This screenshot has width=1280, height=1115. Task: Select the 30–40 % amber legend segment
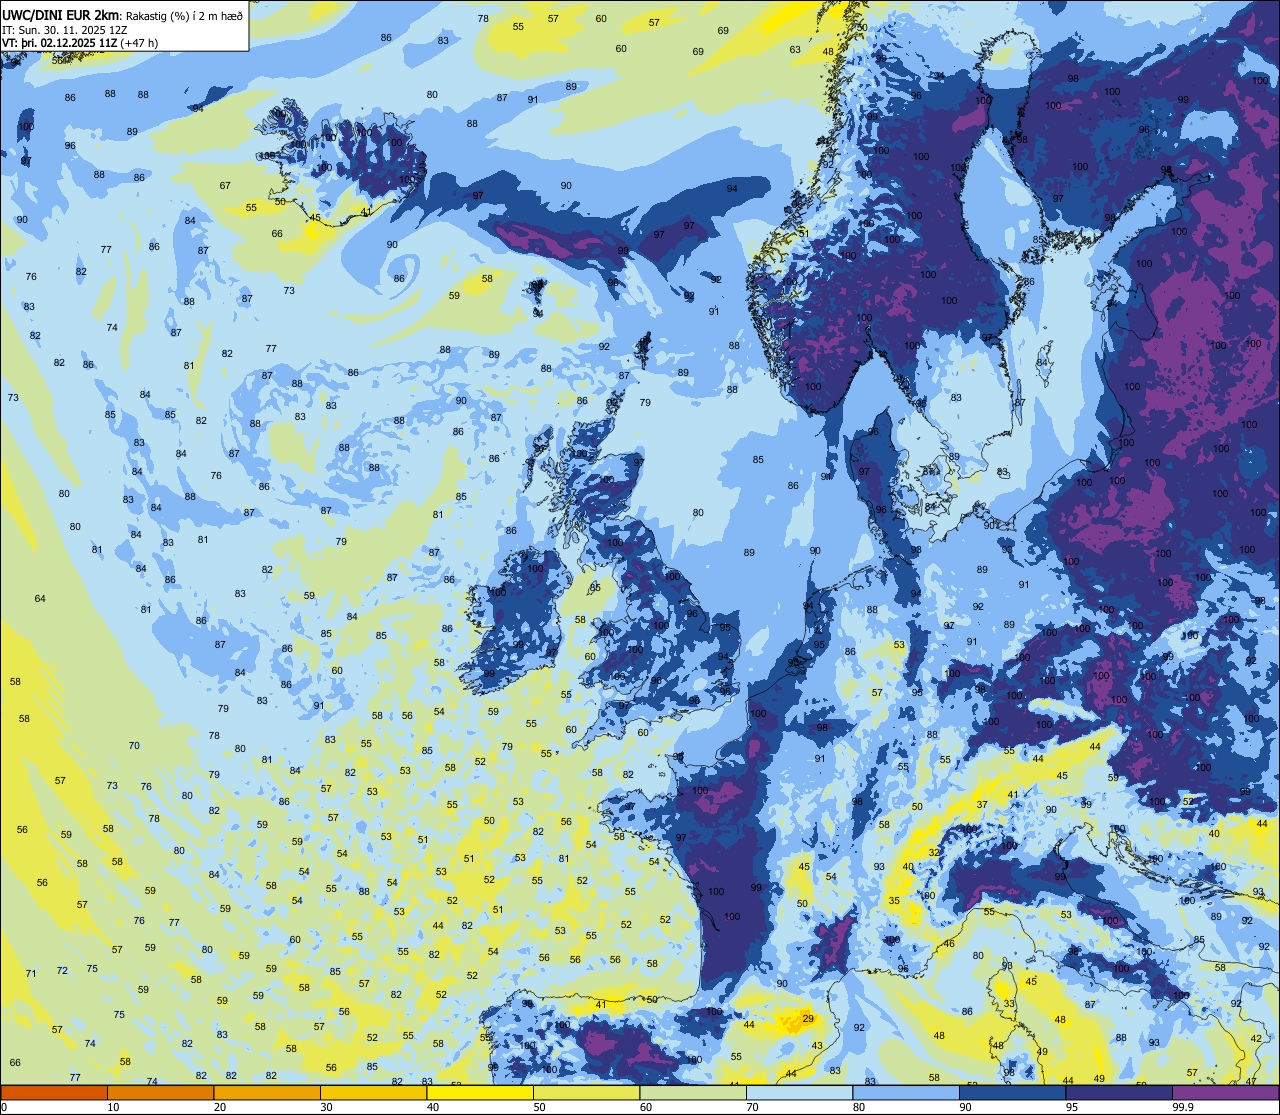coord(373,1092)
